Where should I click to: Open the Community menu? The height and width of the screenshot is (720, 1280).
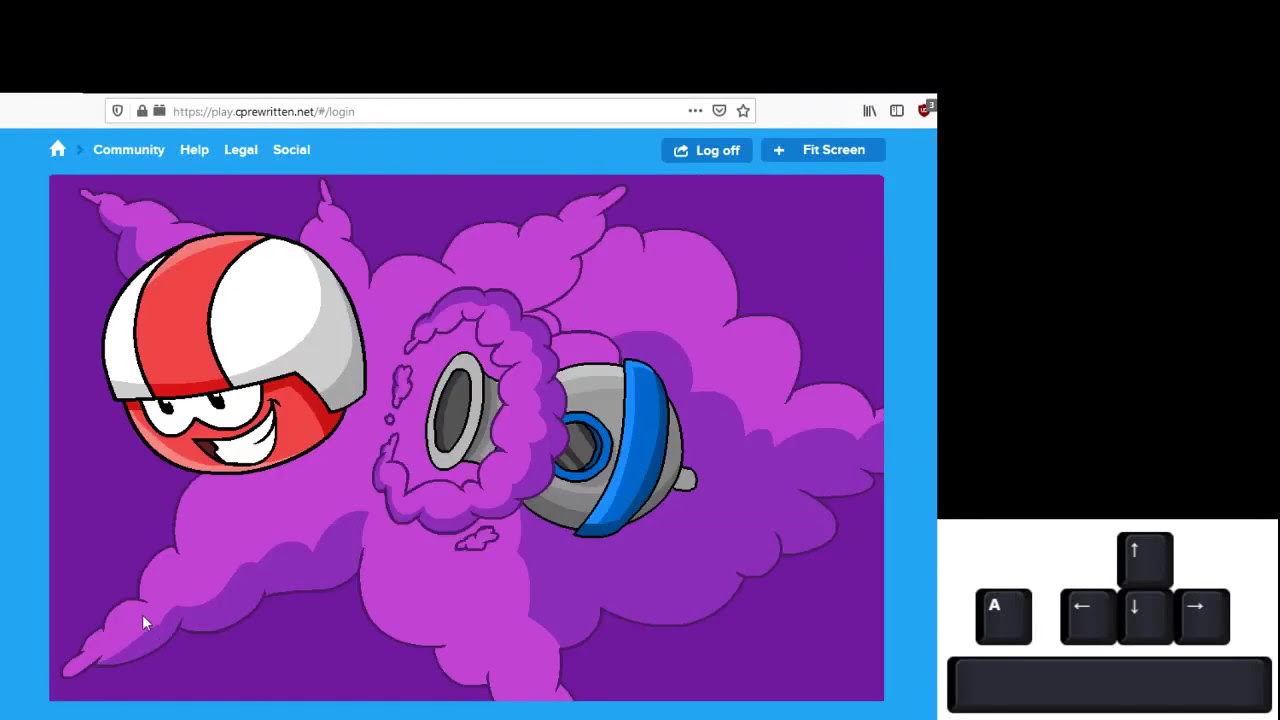point(128,150)
